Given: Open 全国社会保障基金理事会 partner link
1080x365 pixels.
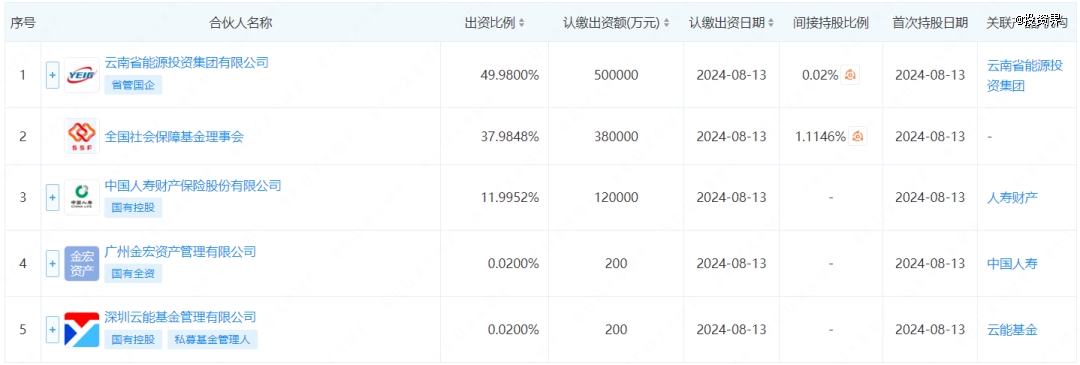Looking at the screenshot, I should (174, 136).
